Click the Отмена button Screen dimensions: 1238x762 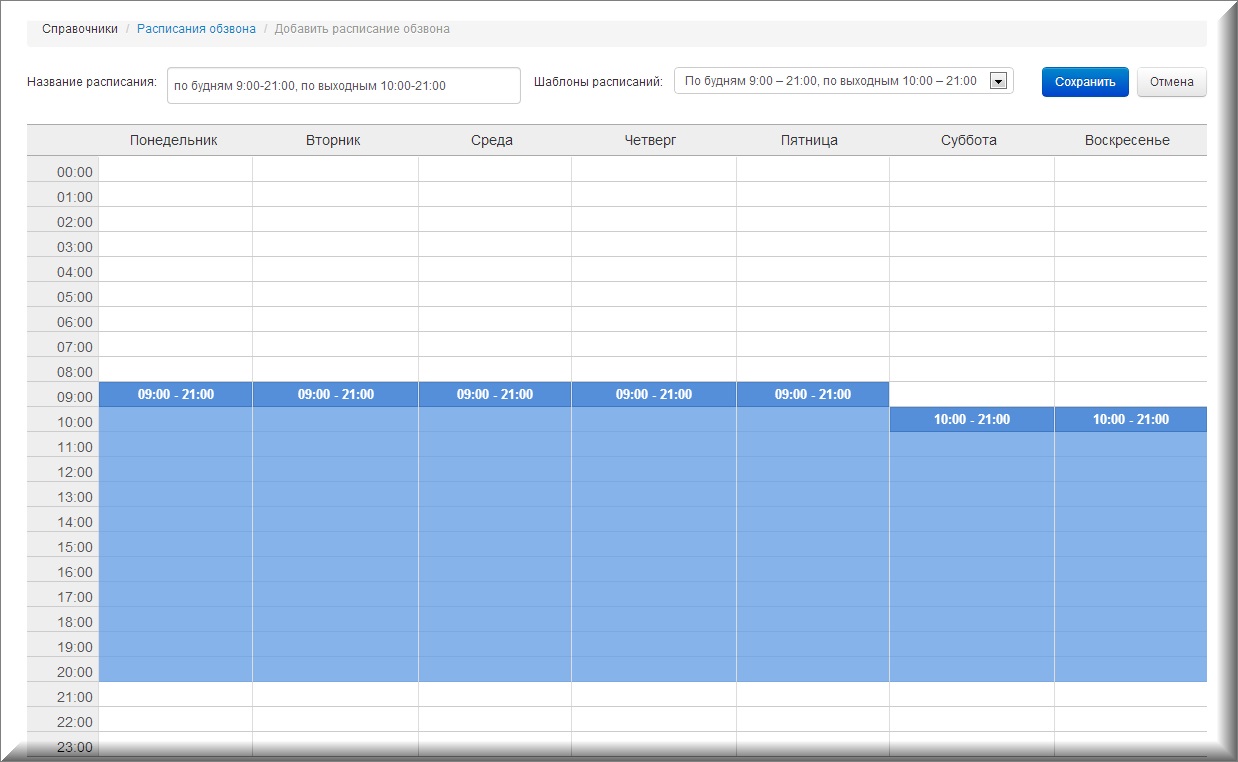(x=1171, y=82)
